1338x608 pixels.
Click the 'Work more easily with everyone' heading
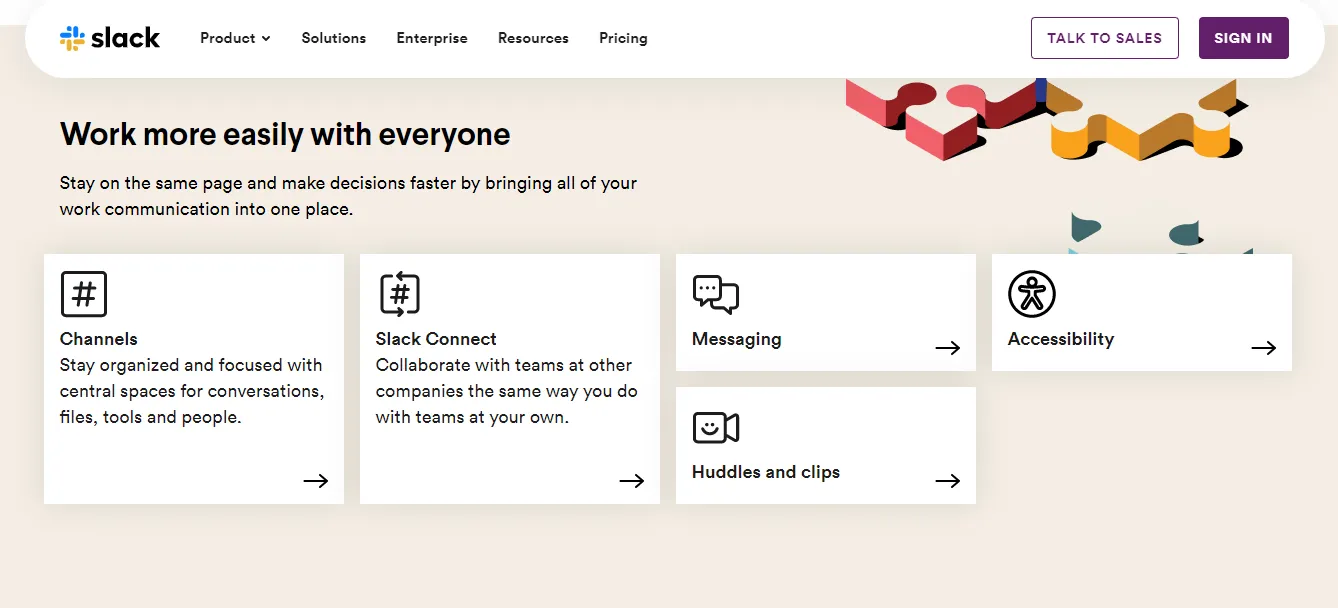point(285,134)
